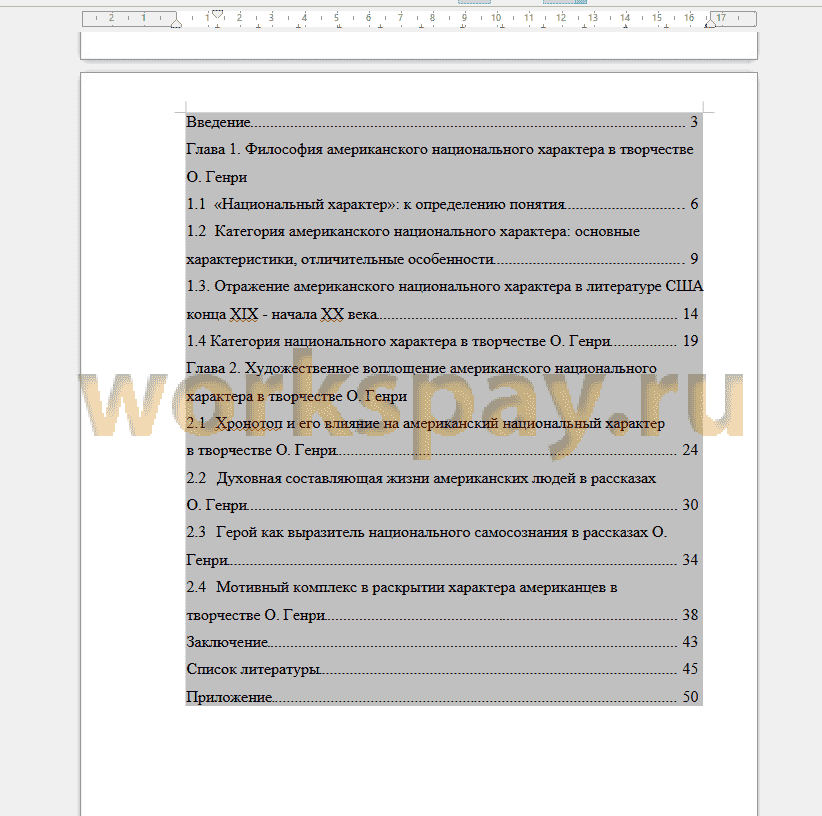This screenshot has width=822, height=816.
Task: Click the "О. Генри" line under Глава 1
Action: [217, 177]
